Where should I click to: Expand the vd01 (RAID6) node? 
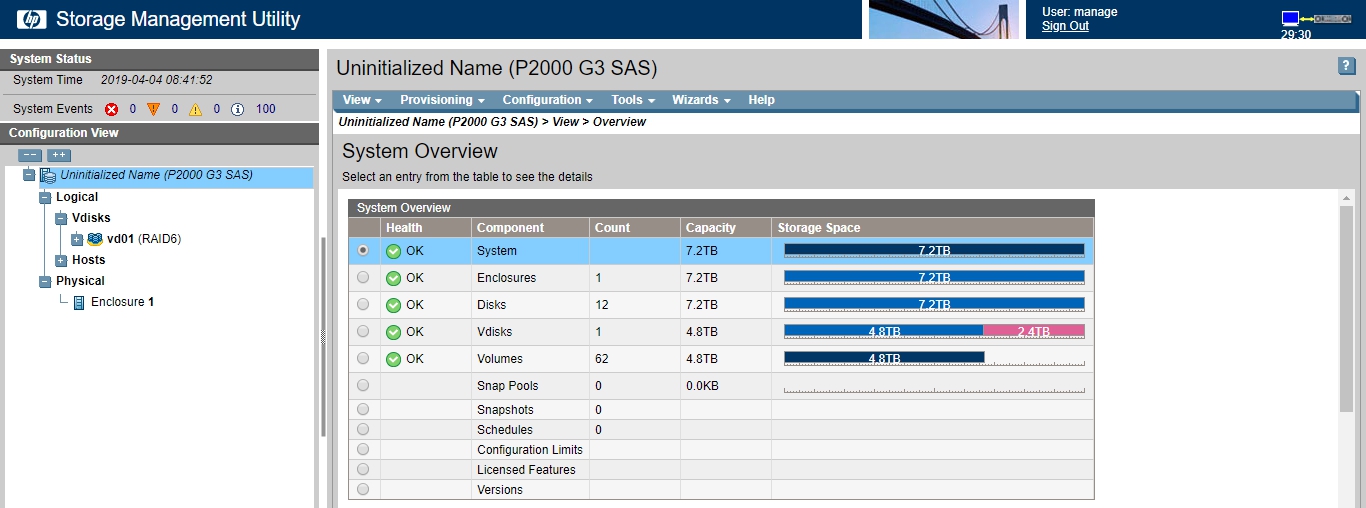point(77,239)
